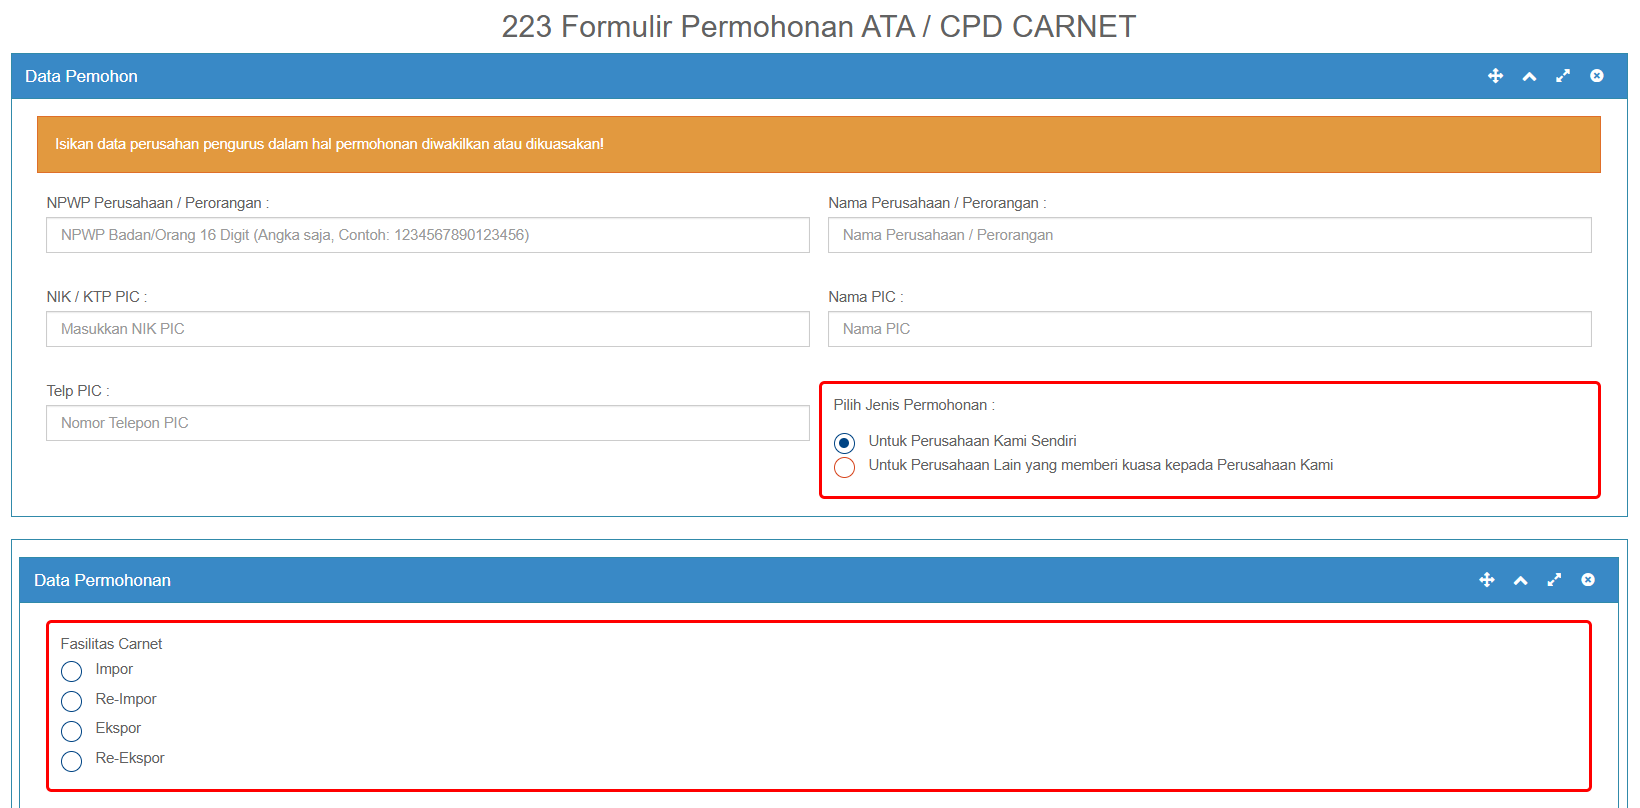The height and width of the screenshot is (808, 1640).
Task: Choose Re-Impor carnet facility
Action: tap(72, 701)
